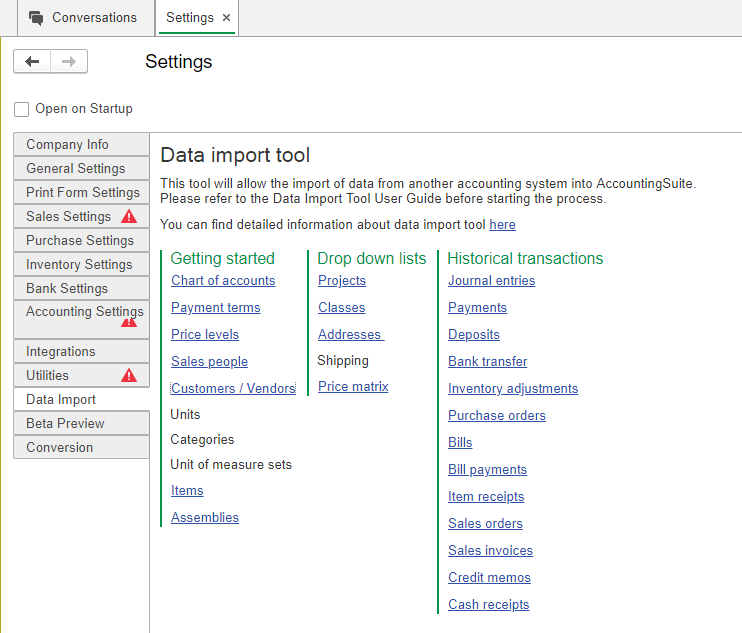Open the Bank Settings section
742x633 pixels.
point(81,289)
